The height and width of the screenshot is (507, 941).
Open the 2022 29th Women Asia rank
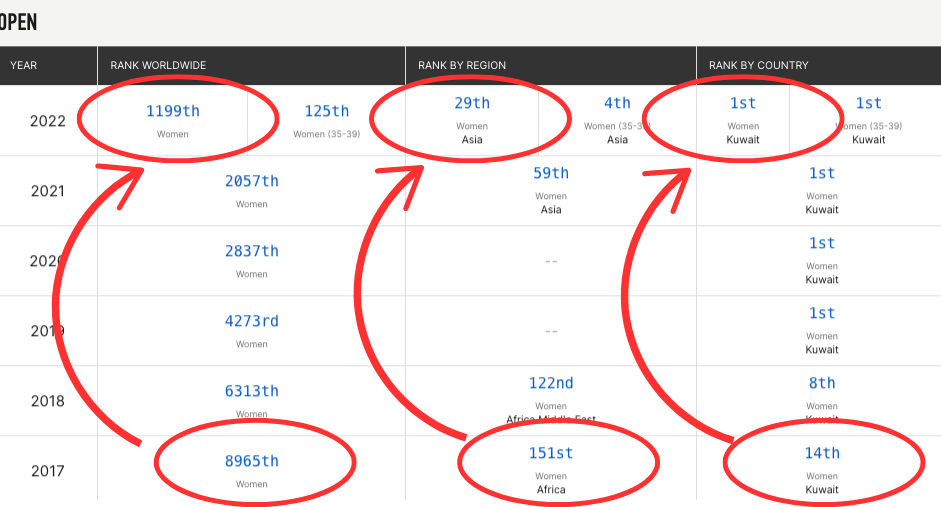(472, 103)
